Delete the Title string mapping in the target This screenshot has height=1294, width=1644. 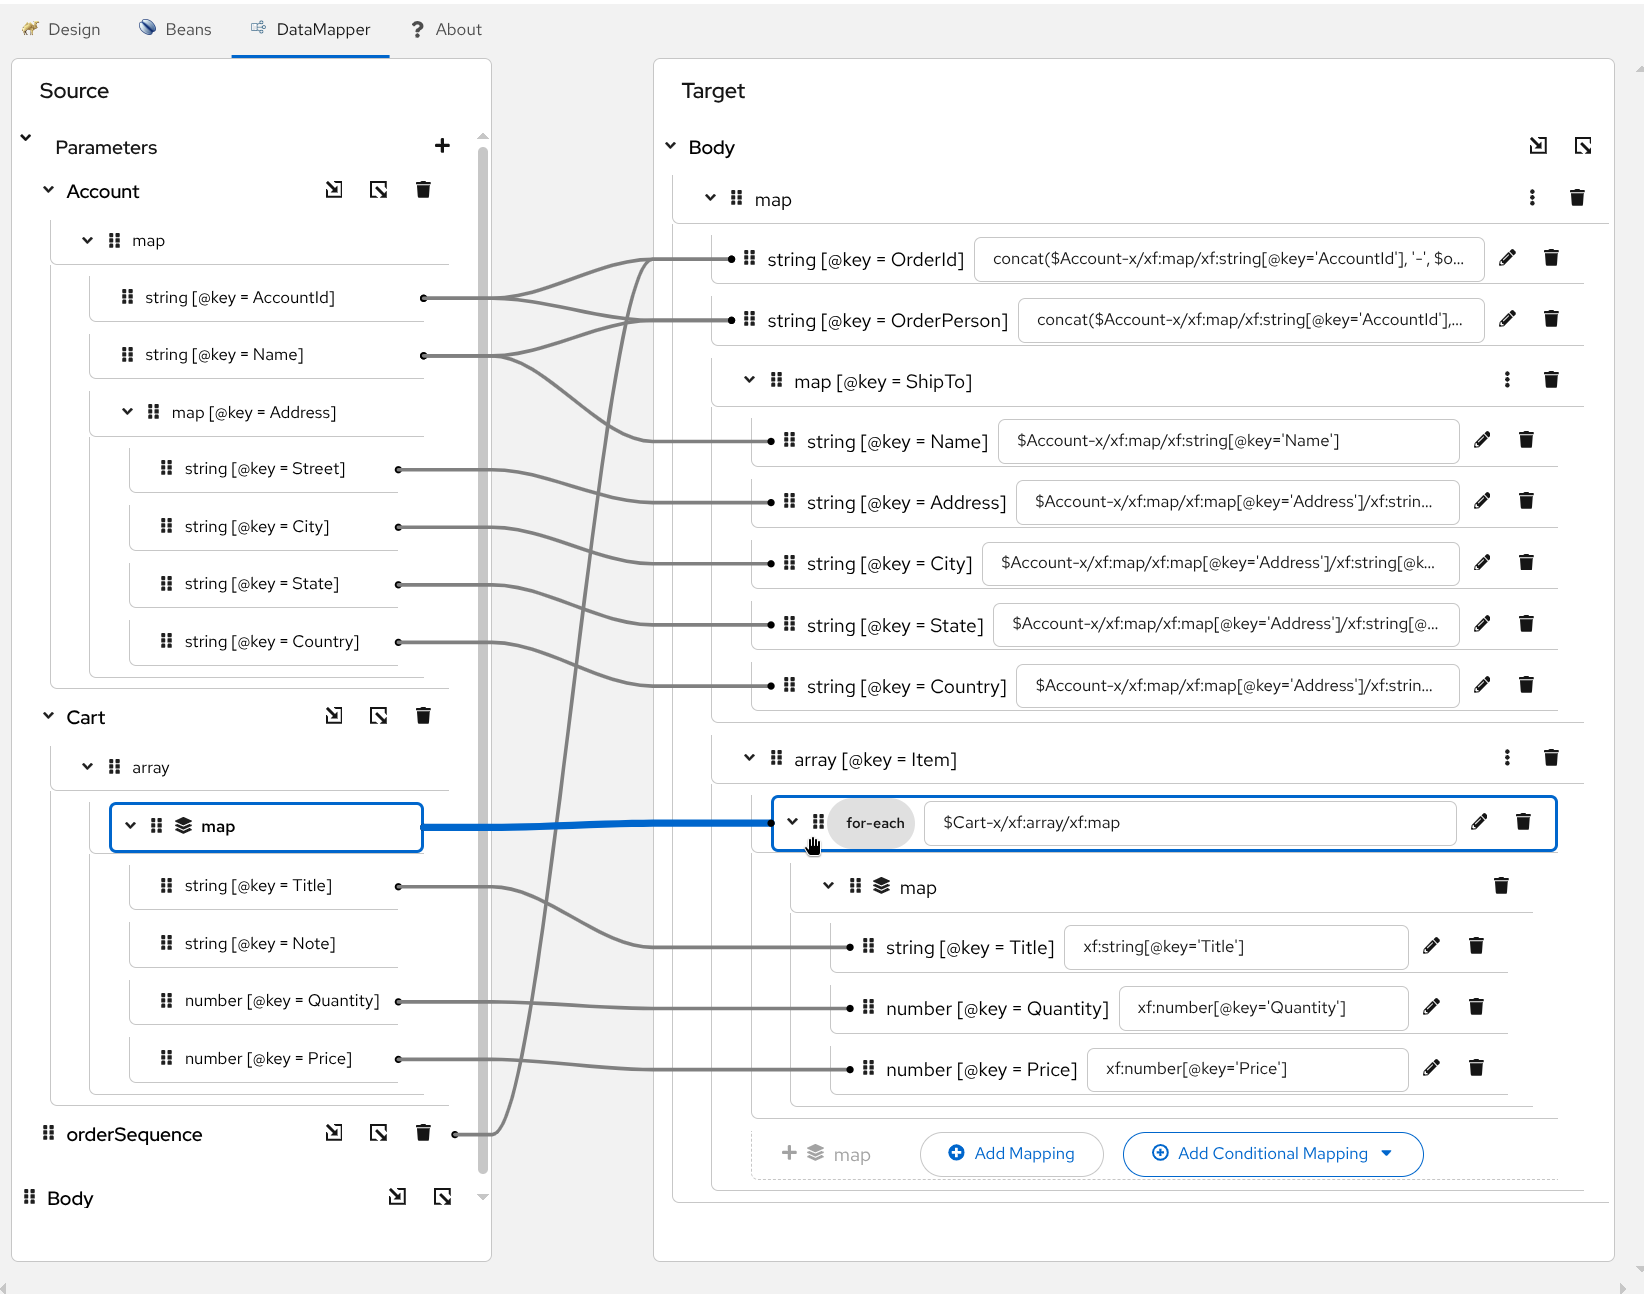[1476, 945]
